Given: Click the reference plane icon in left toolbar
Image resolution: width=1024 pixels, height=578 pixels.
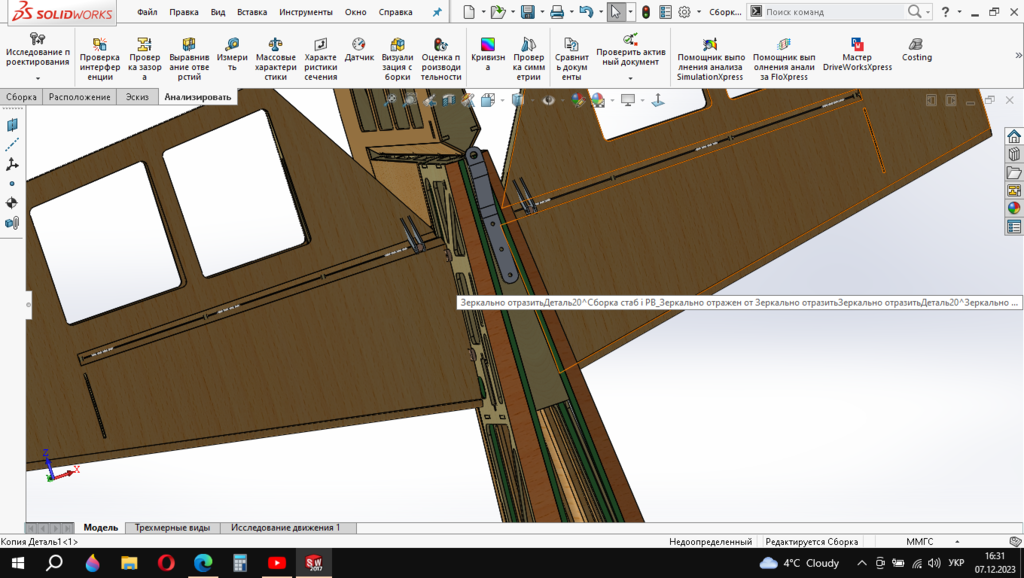Looking at the screenshot, I should pyautogui.click(x=12, y=125).
